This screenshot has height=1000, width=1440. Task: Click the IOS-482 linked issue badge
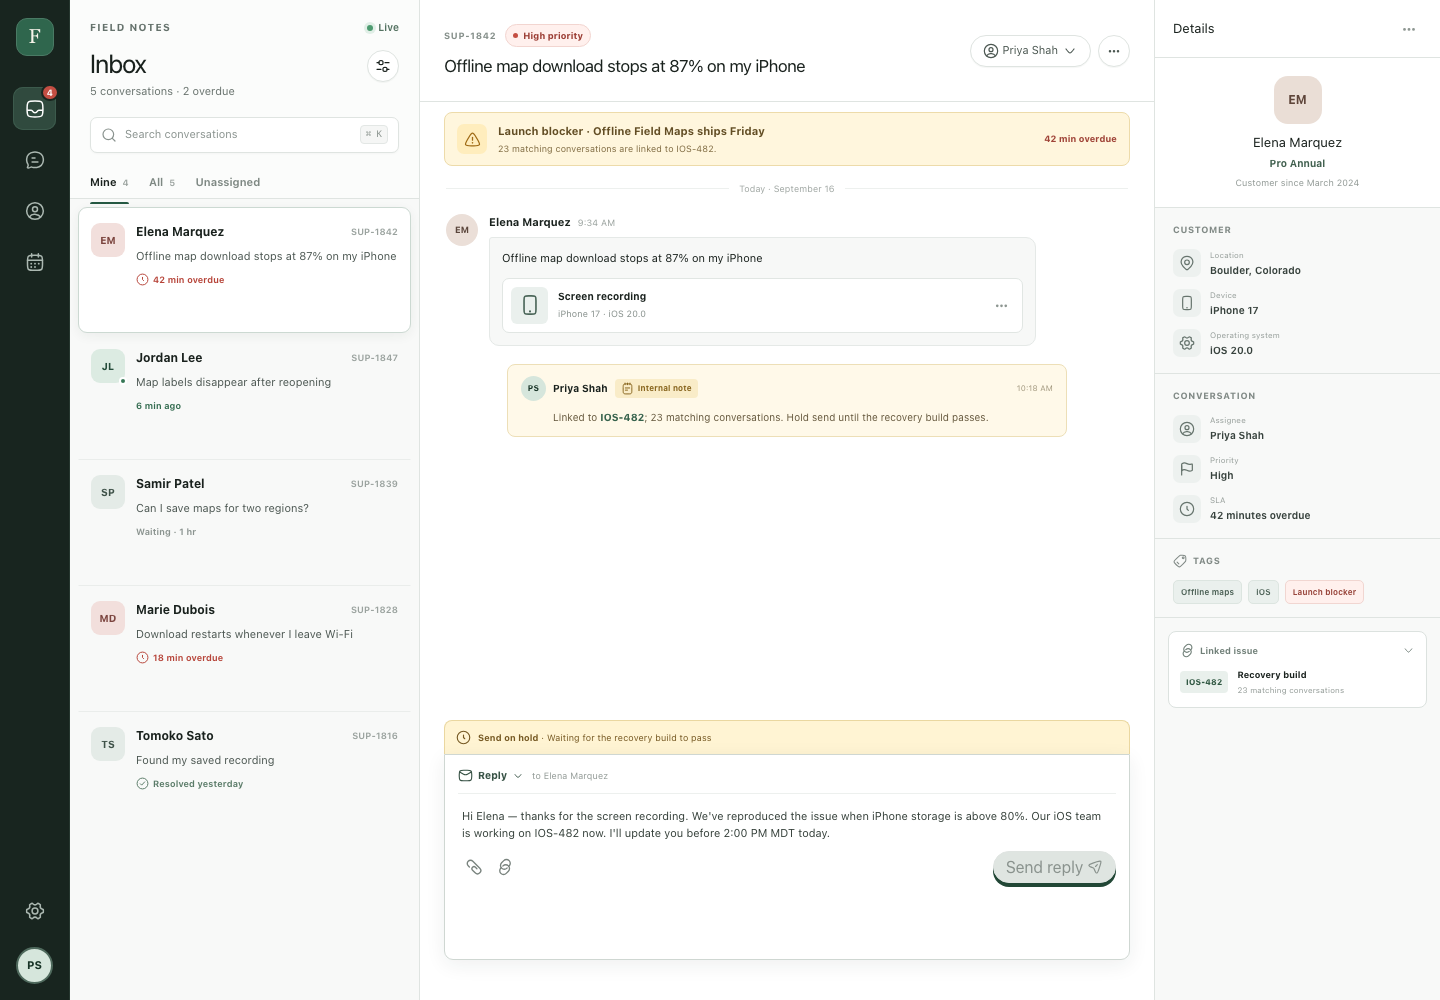pos(1204,682)
